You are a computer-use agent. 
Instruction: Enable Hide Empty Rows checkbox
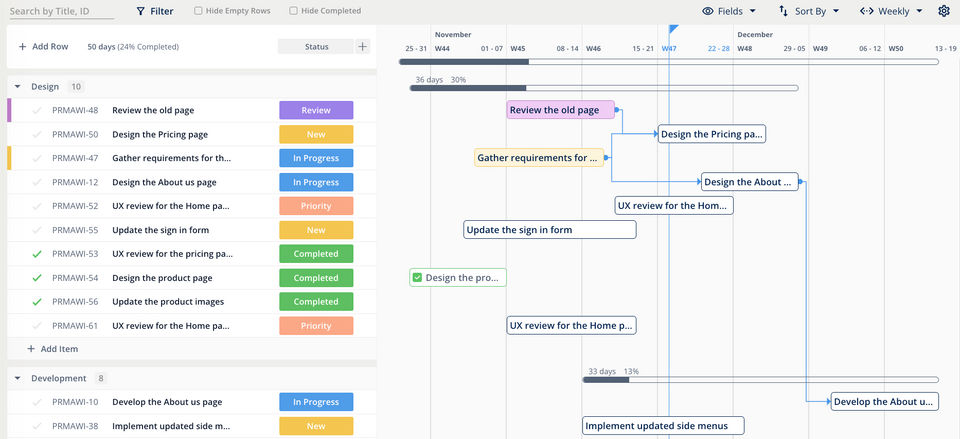point(198,11)
